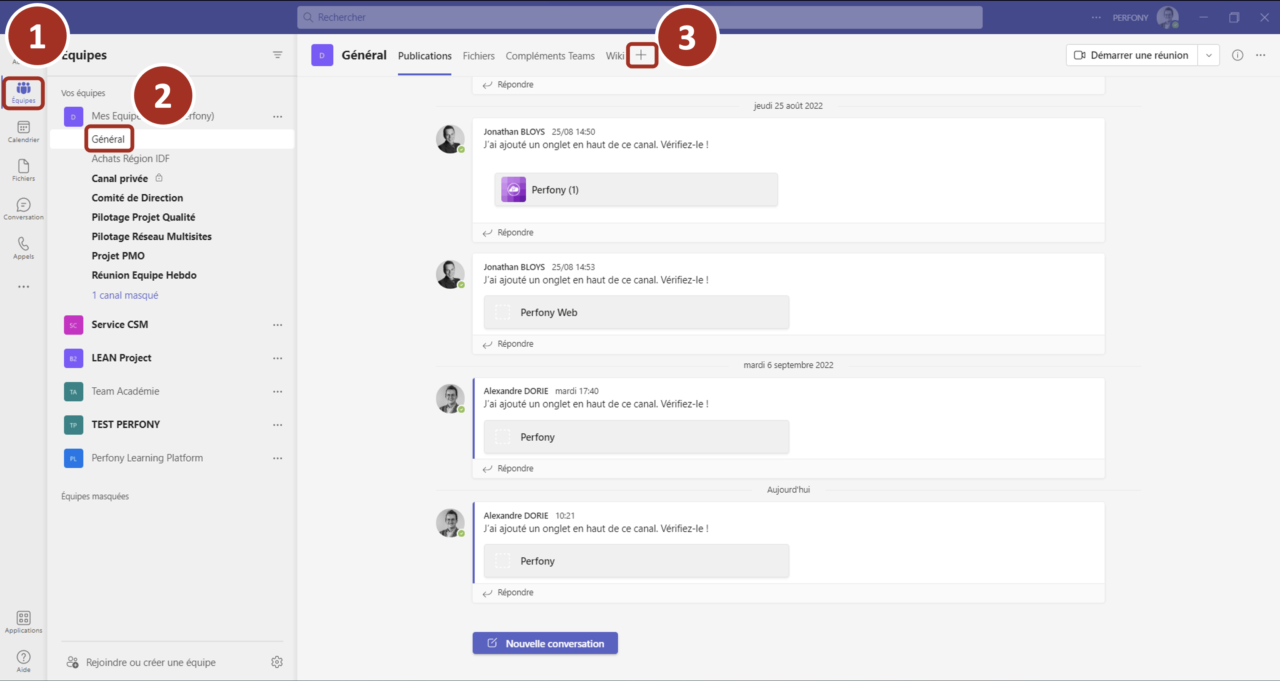The image size is (1280, 681).
Task: Open the Applications icon at bottom left
Action: click(x=22, y=620)
